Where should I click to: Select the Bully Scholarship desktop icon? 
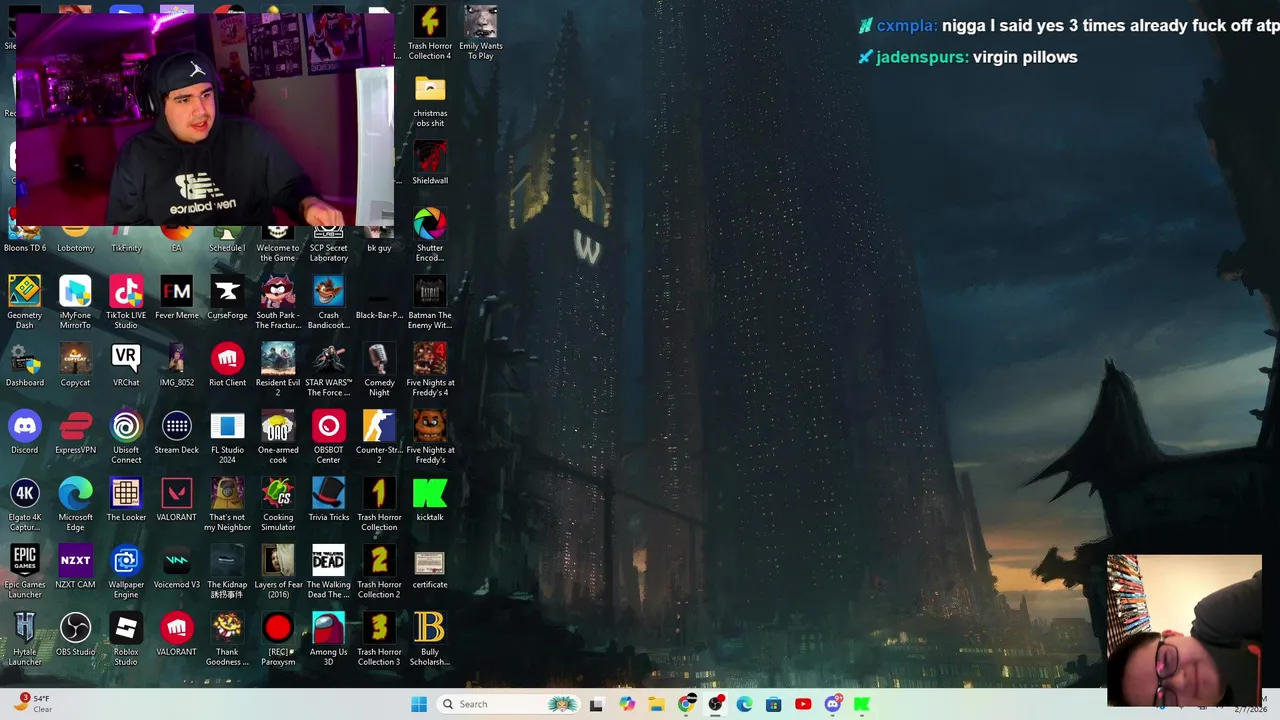coord(430,638)
